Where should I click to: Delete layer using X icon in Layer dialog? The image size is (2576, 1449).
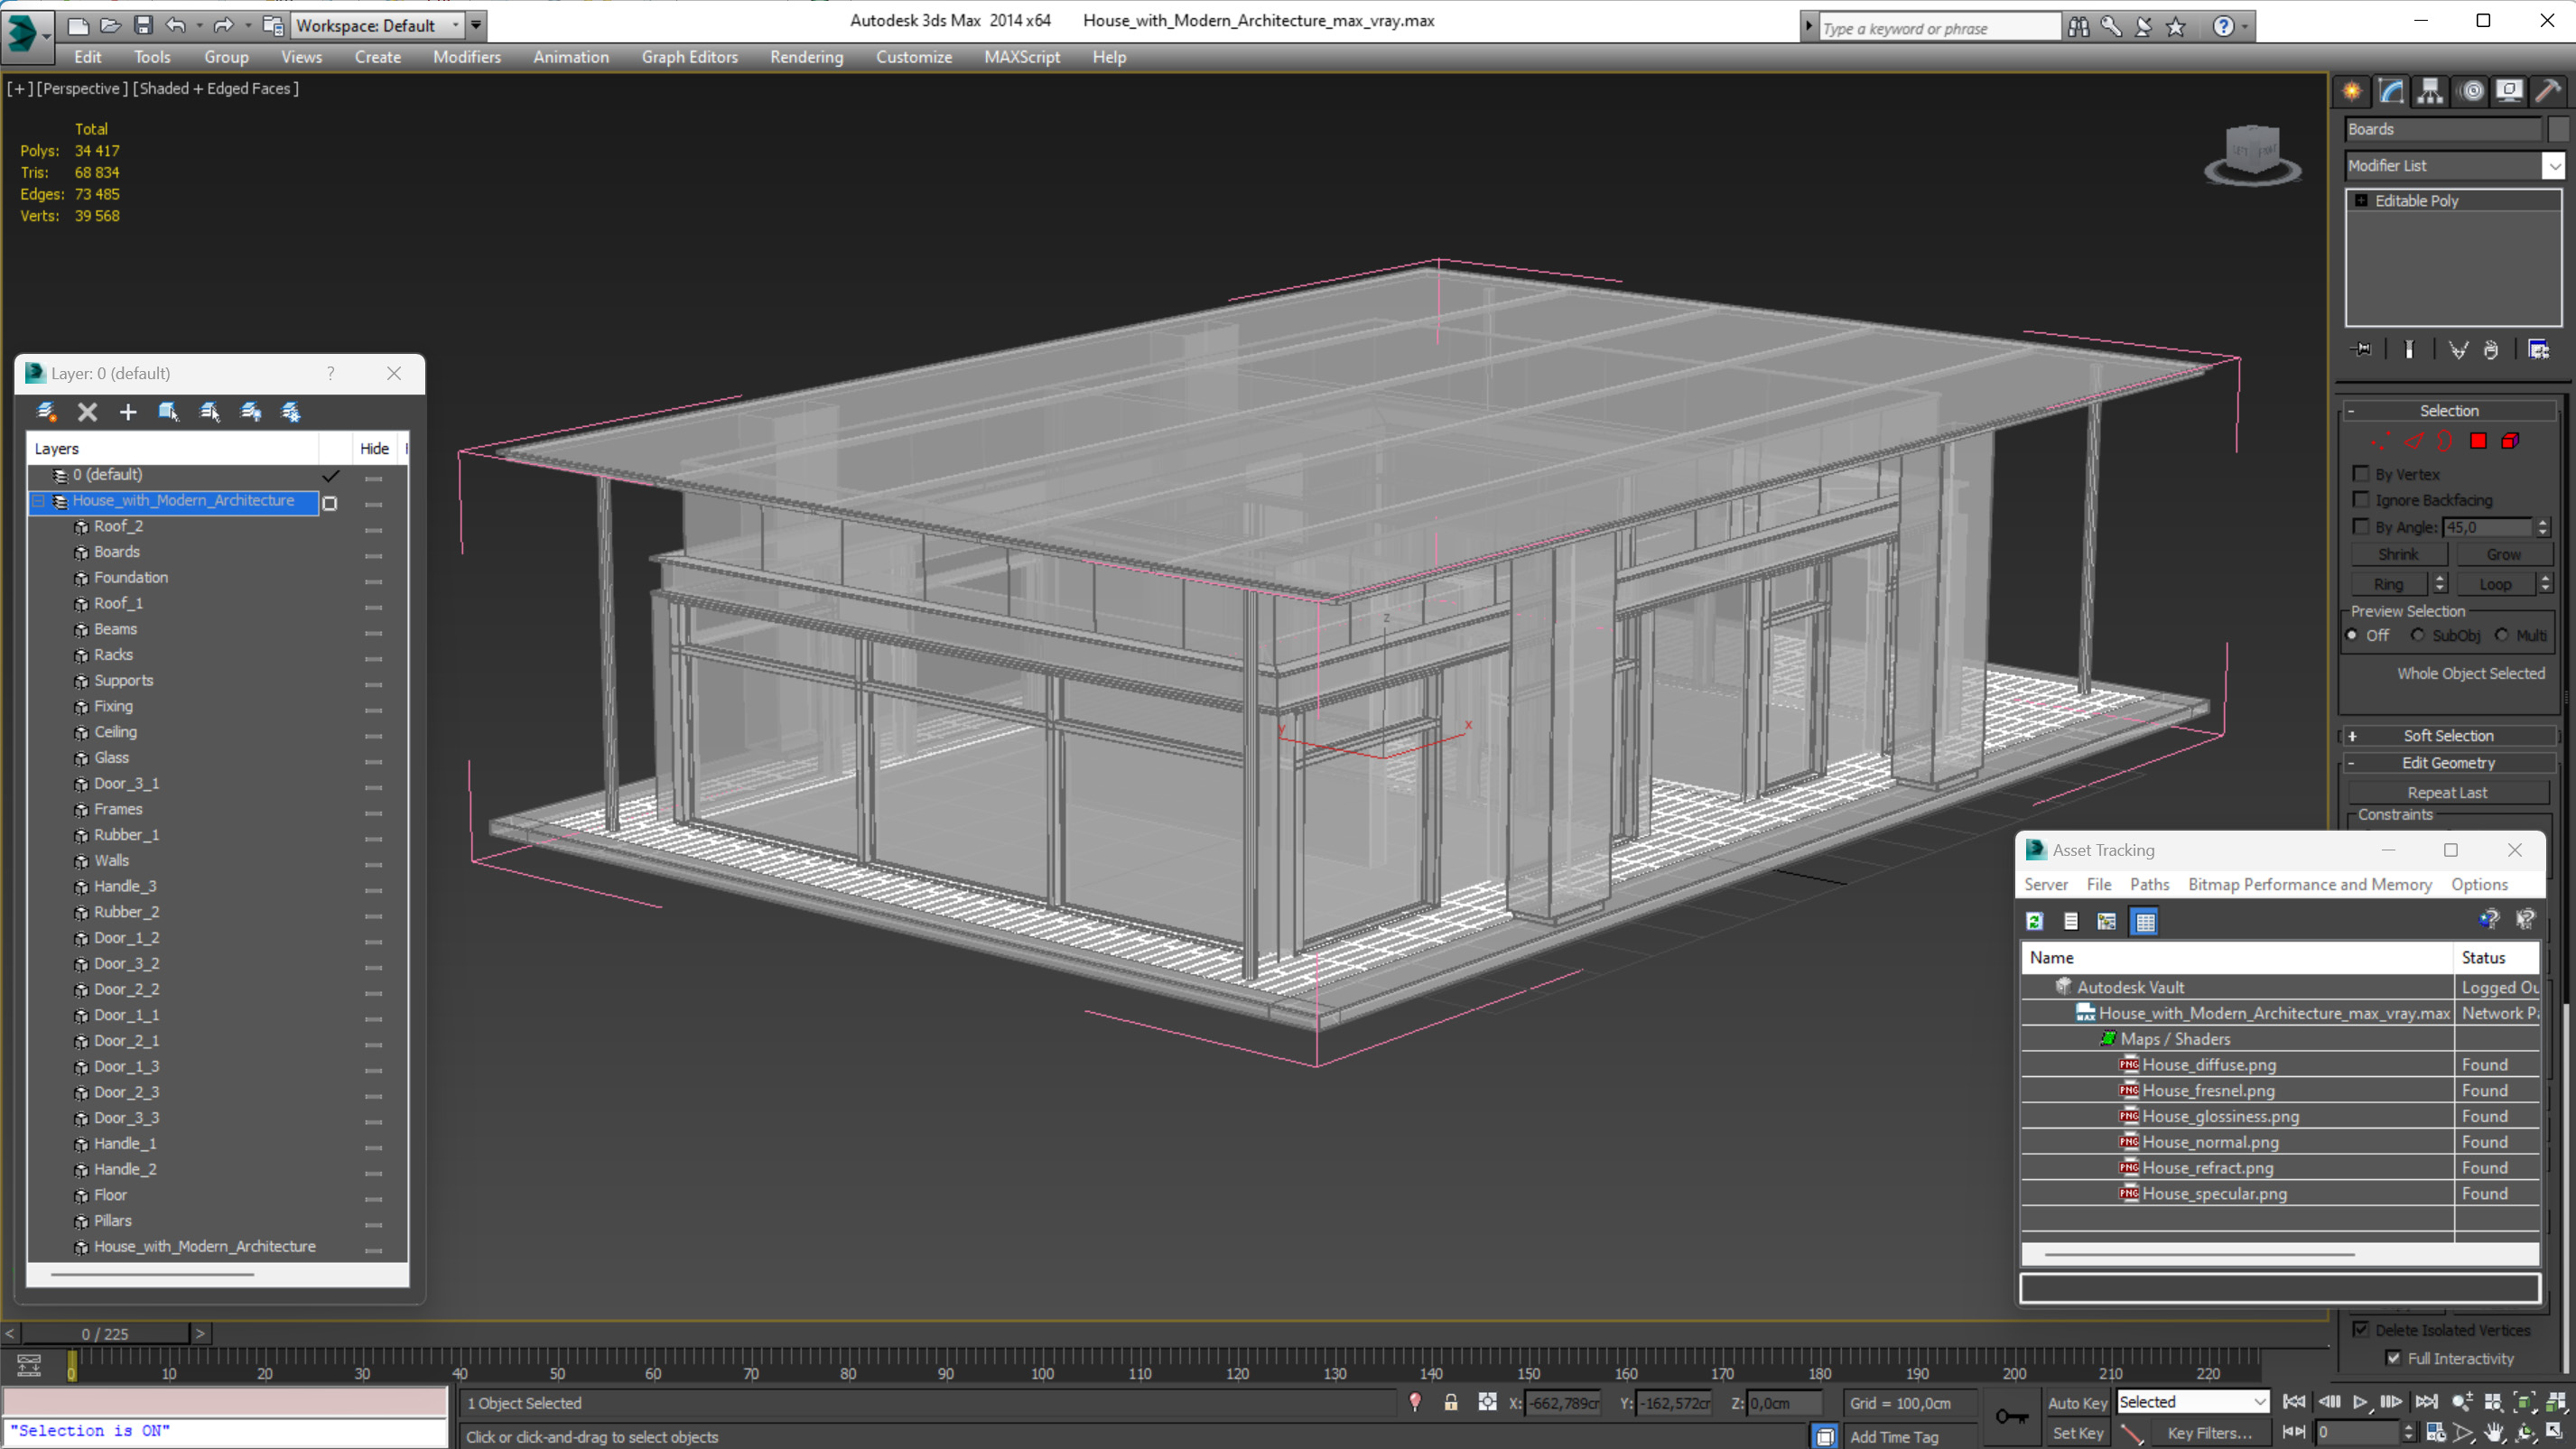(x=87, y=412)
